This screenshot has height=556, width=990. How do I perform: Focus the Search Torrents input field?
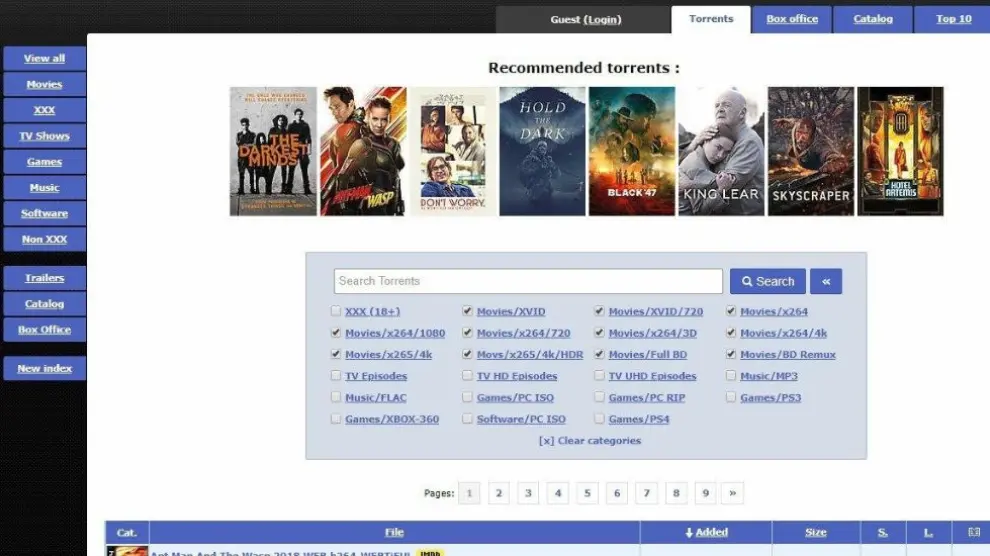click(x=528, y=281)
